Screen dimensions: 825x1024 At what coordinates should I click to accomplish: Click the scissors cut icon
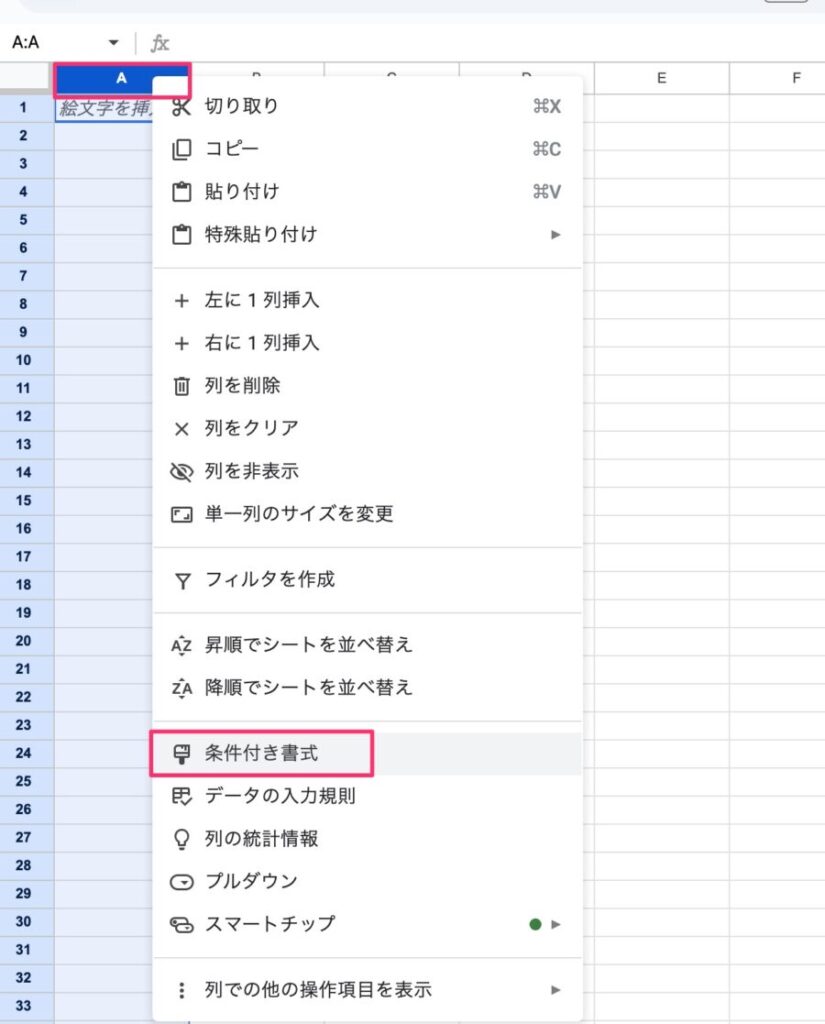click(x=182, y=107)
